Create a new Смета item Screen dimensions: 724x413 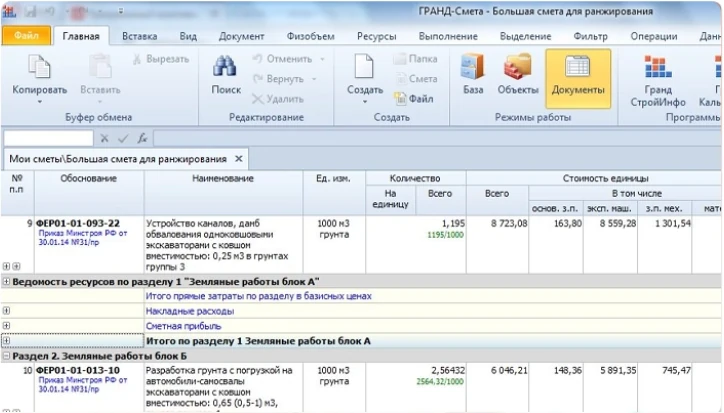pyautogui.click(x=416, y=79)
